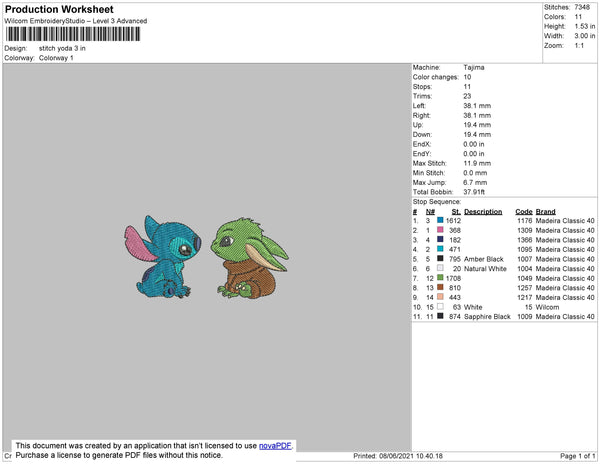Click the 'Page 1 of 1' footer

click(578, 456)
